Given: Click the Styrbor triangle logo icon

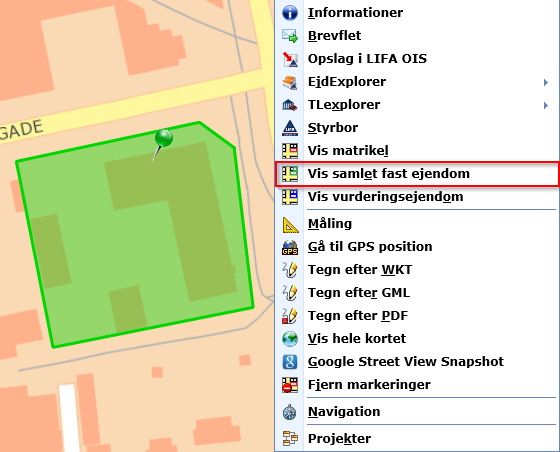Looking at the screenshot, I should click(290, 128).
